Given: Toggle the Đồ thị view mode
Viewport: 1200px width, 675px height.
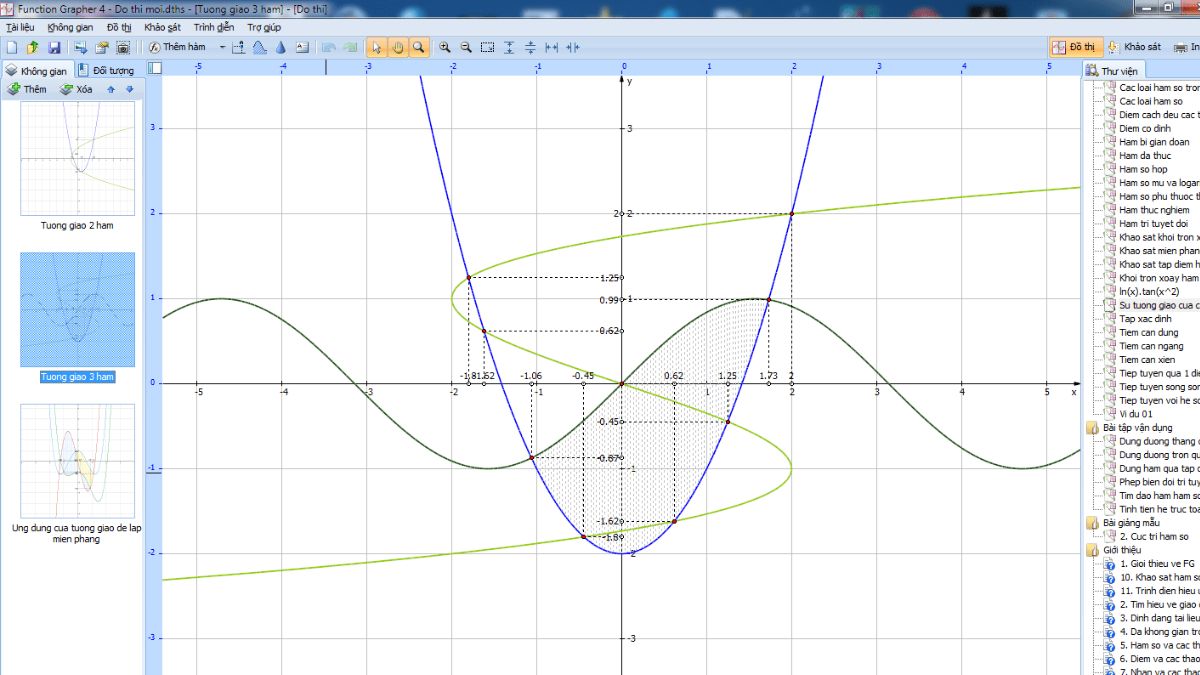Looking at the screenshot, I should click(x=1074, y=47).
